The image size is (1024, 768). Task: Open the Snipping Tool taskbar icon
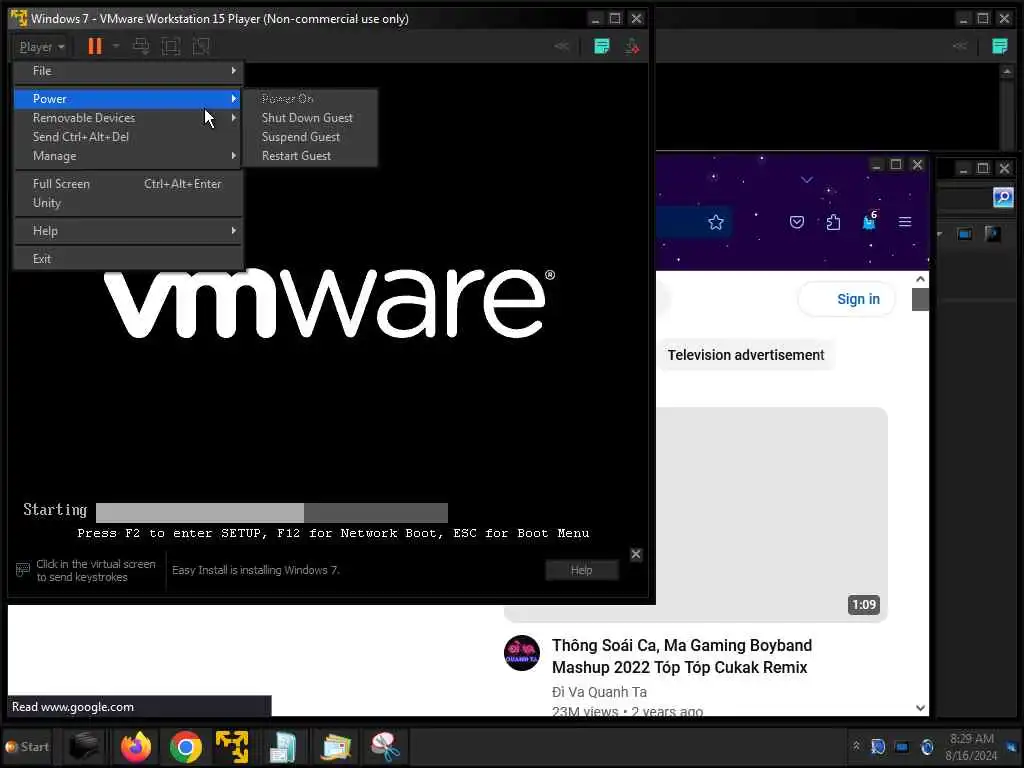tap(385, 746)
